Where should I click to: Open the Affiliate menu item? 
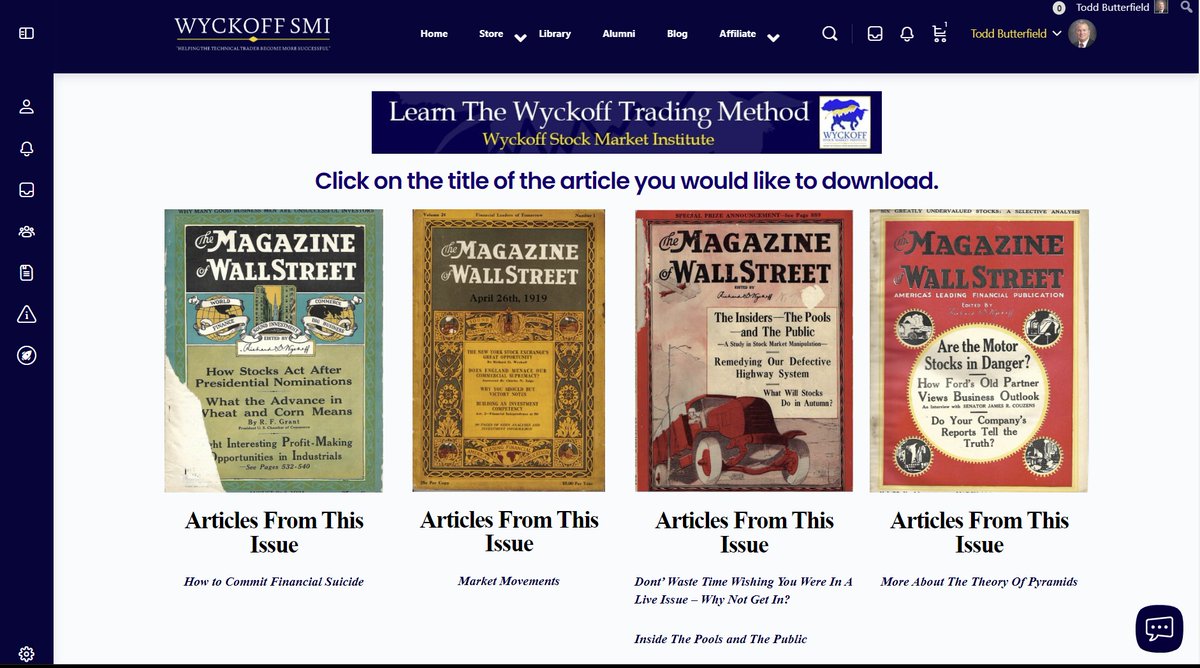pos(738,33)
